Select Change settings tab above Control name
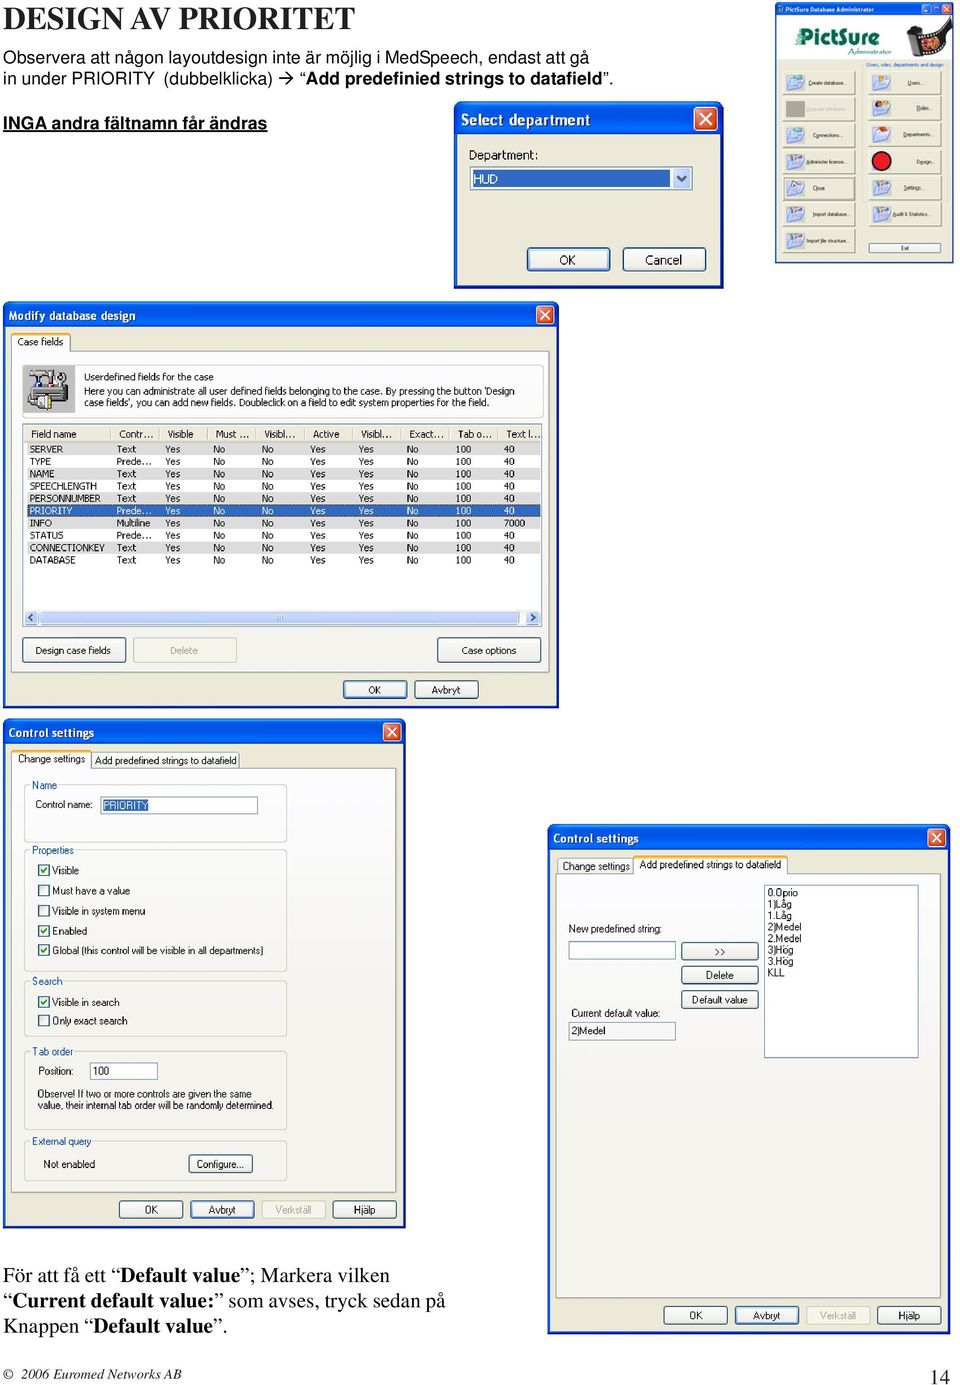 pyautogui.click(x=52, y=759)
